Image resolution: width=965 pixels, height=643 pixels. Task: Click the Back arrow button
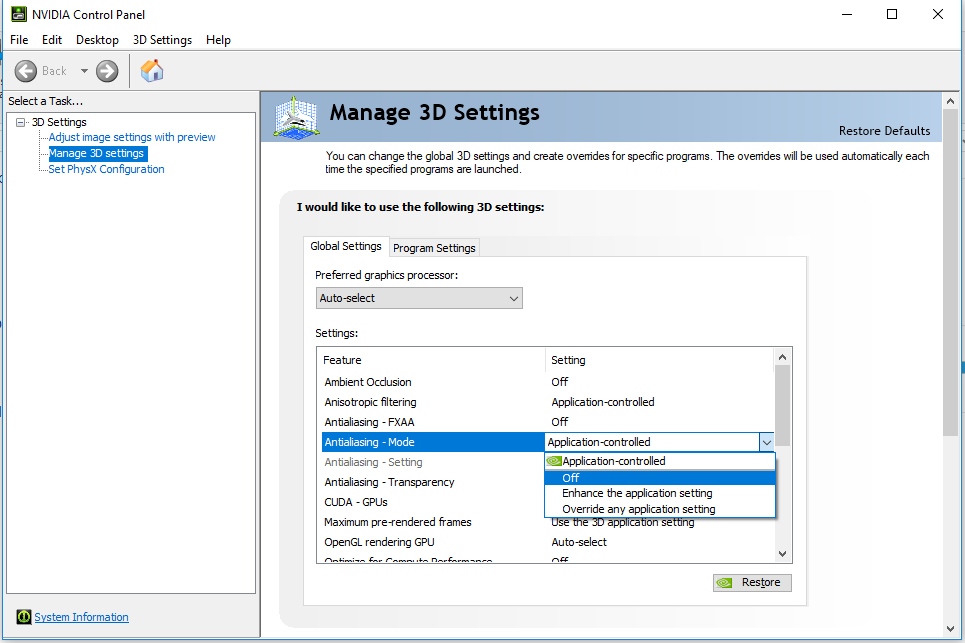[x=26, y=71]
